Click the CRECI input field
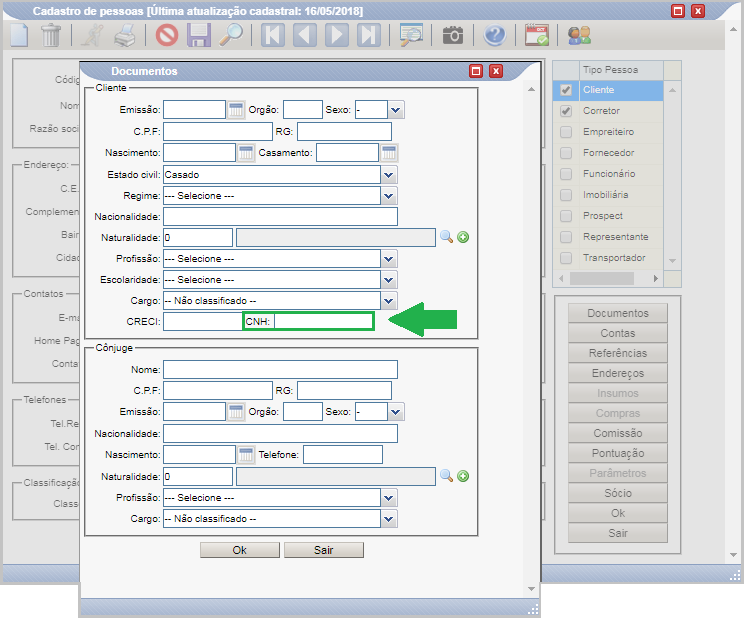 (203, 321)
